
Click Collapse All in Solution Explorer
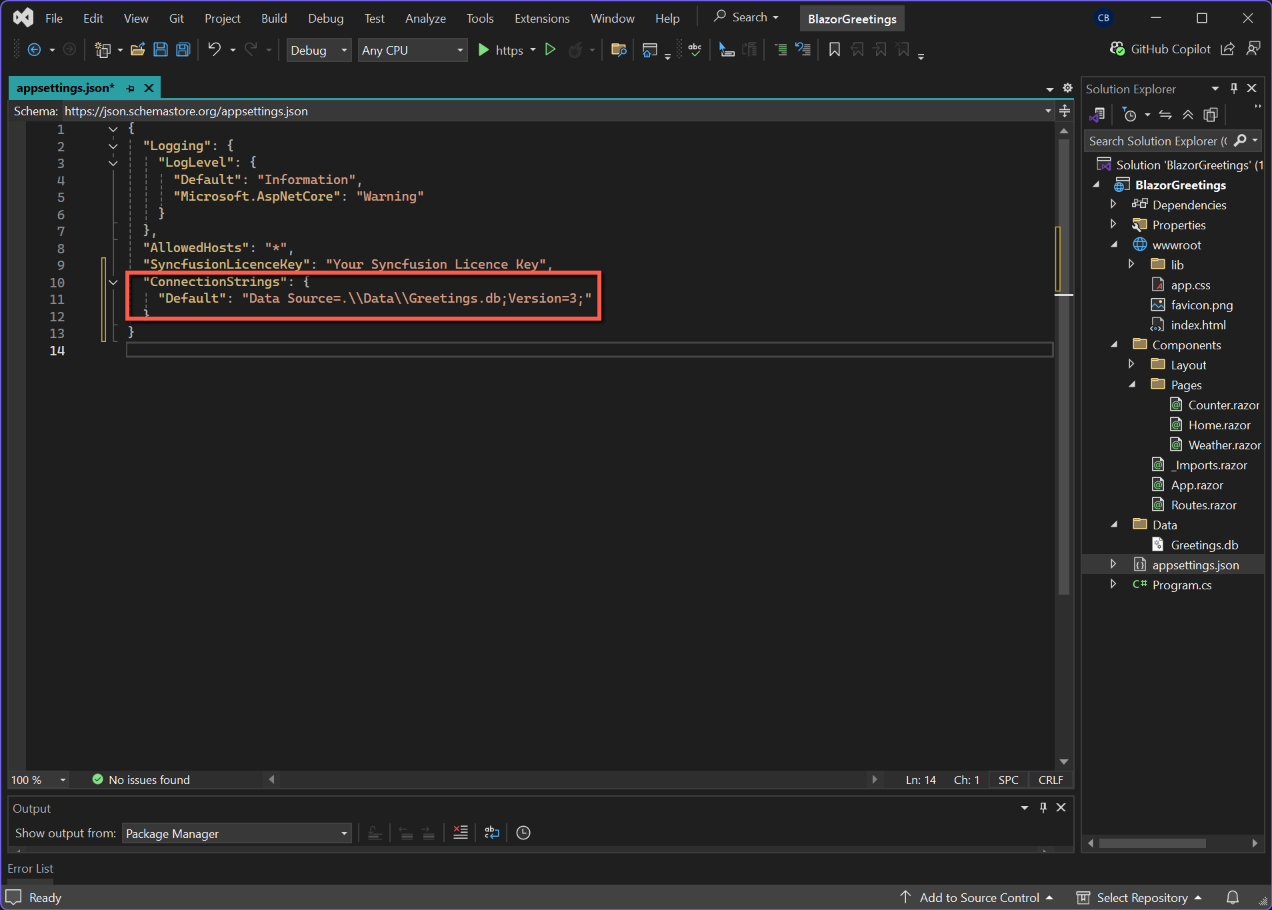pos(1188,115)
